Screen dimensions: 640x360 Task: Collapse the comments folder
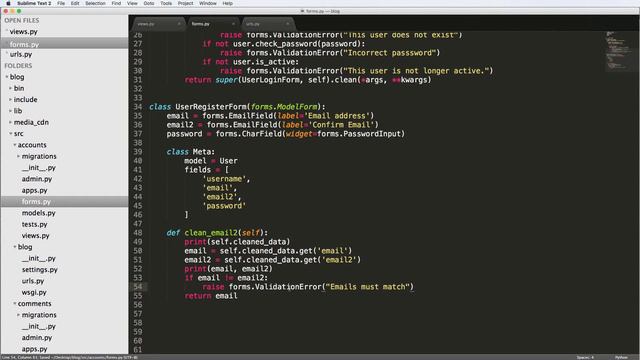pos(15,304)
